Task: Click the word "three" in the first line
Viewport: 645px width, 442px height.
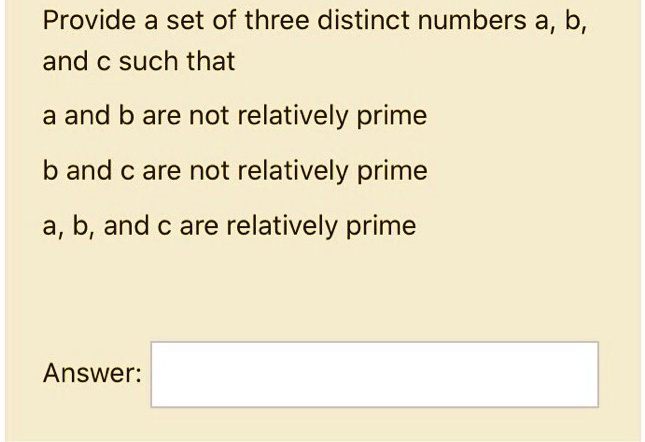Action: (276, 20)
